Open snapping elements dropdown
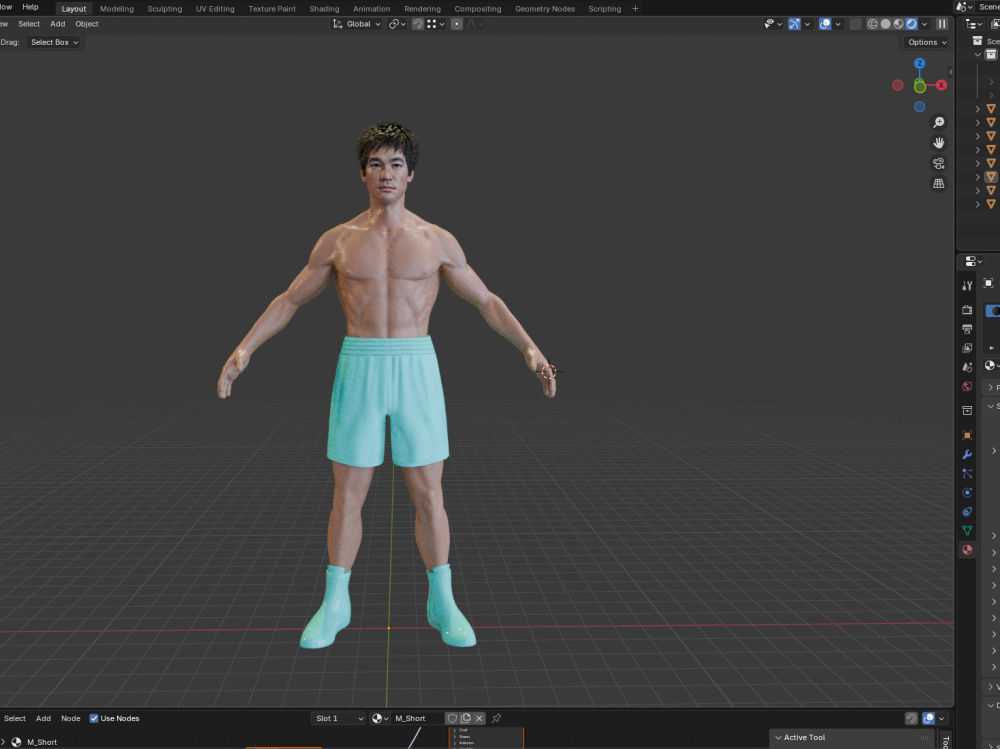Viewport: 1000px width, 749px height. click(x=436, y=24)
